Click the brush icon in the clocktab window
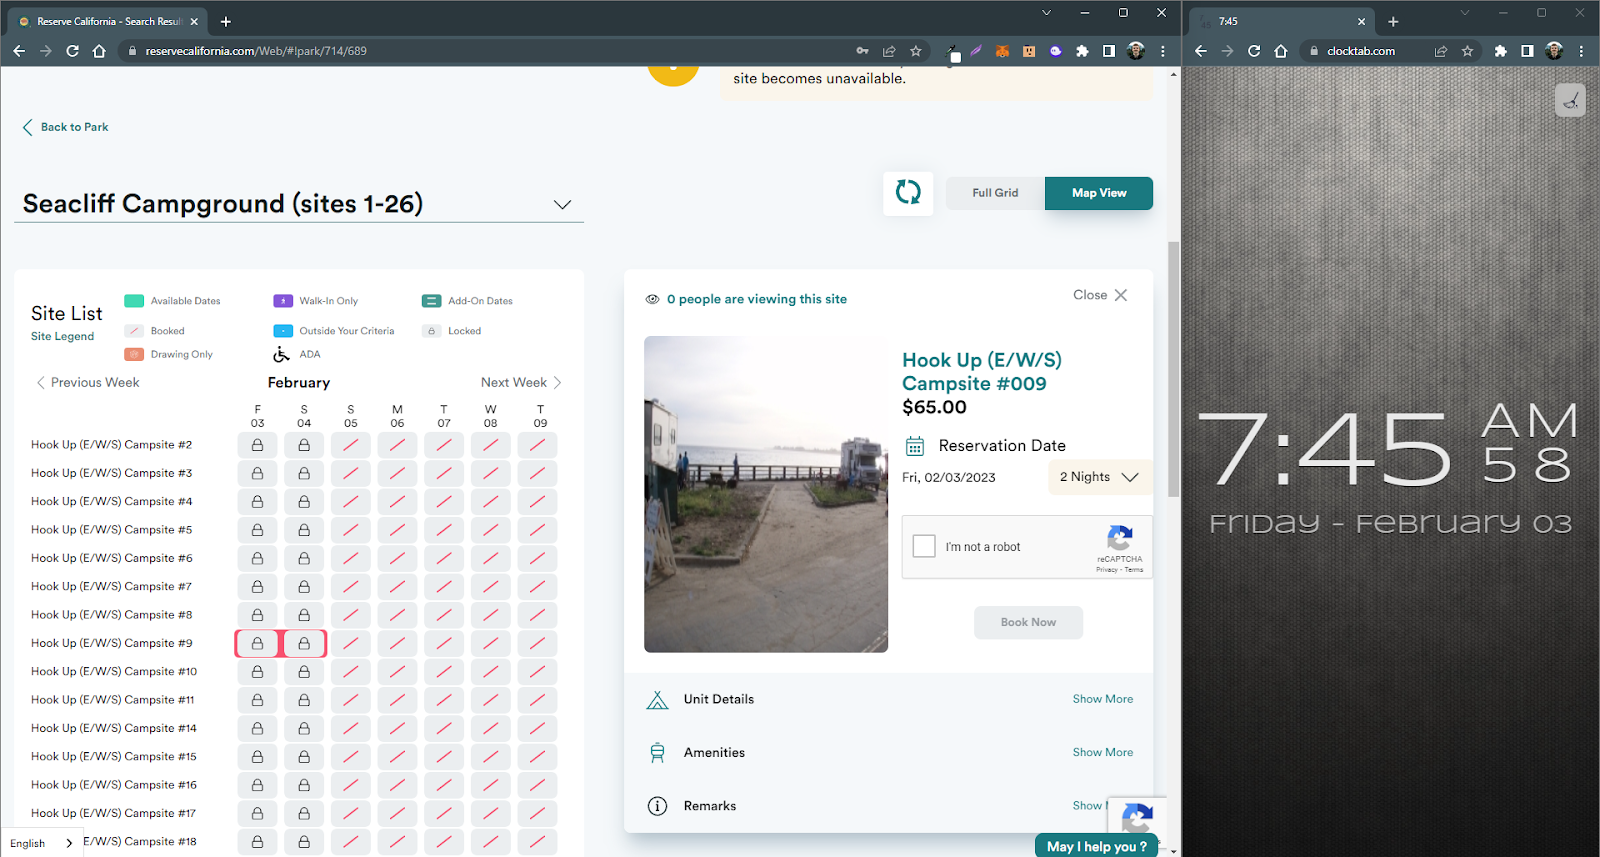Image resolution: width=1600 pixels, height=857 pixels. click(1571, 100)
